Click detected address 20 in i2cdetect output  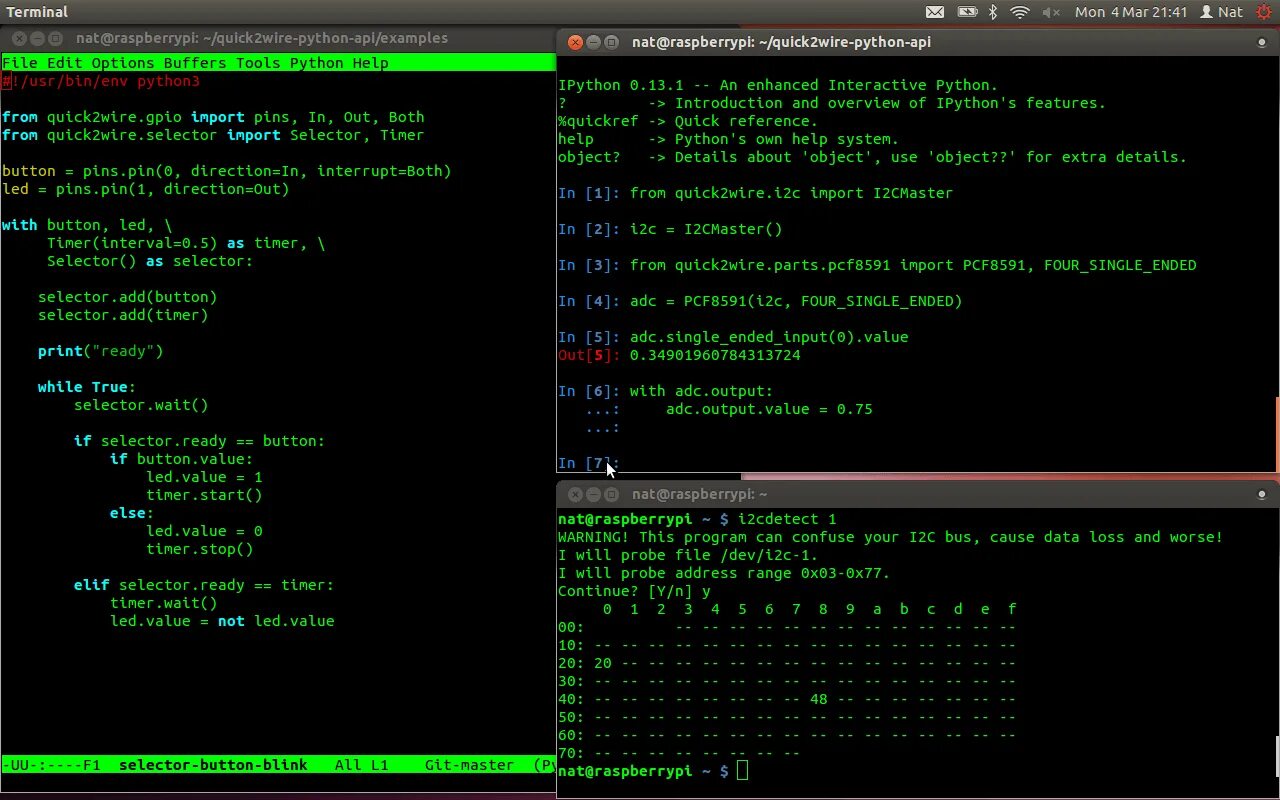[x=602, y=663]
